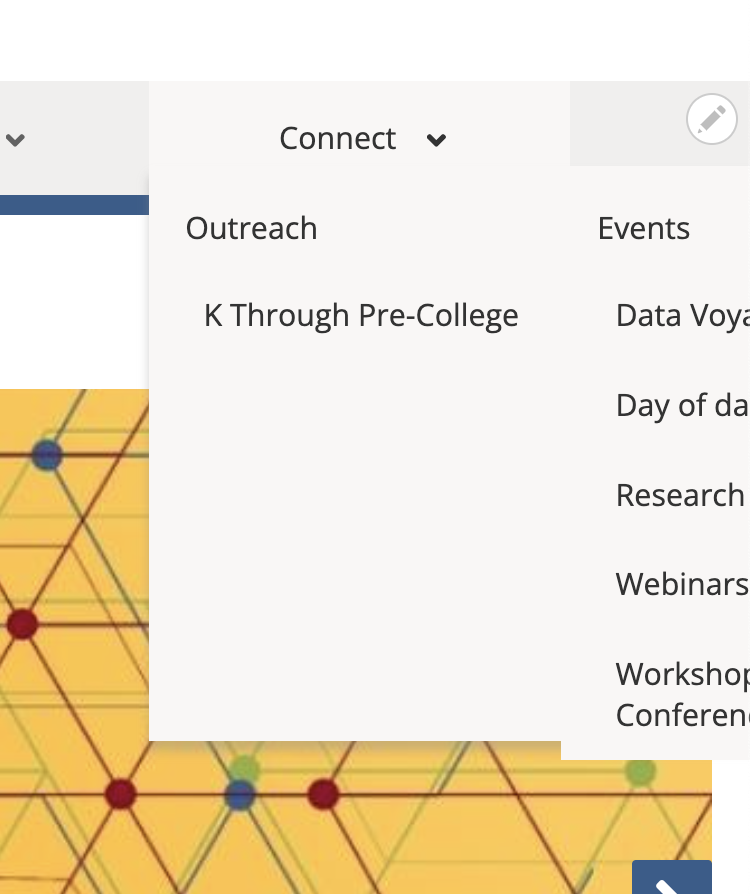Click the Connect menu label

click(338, 138)
